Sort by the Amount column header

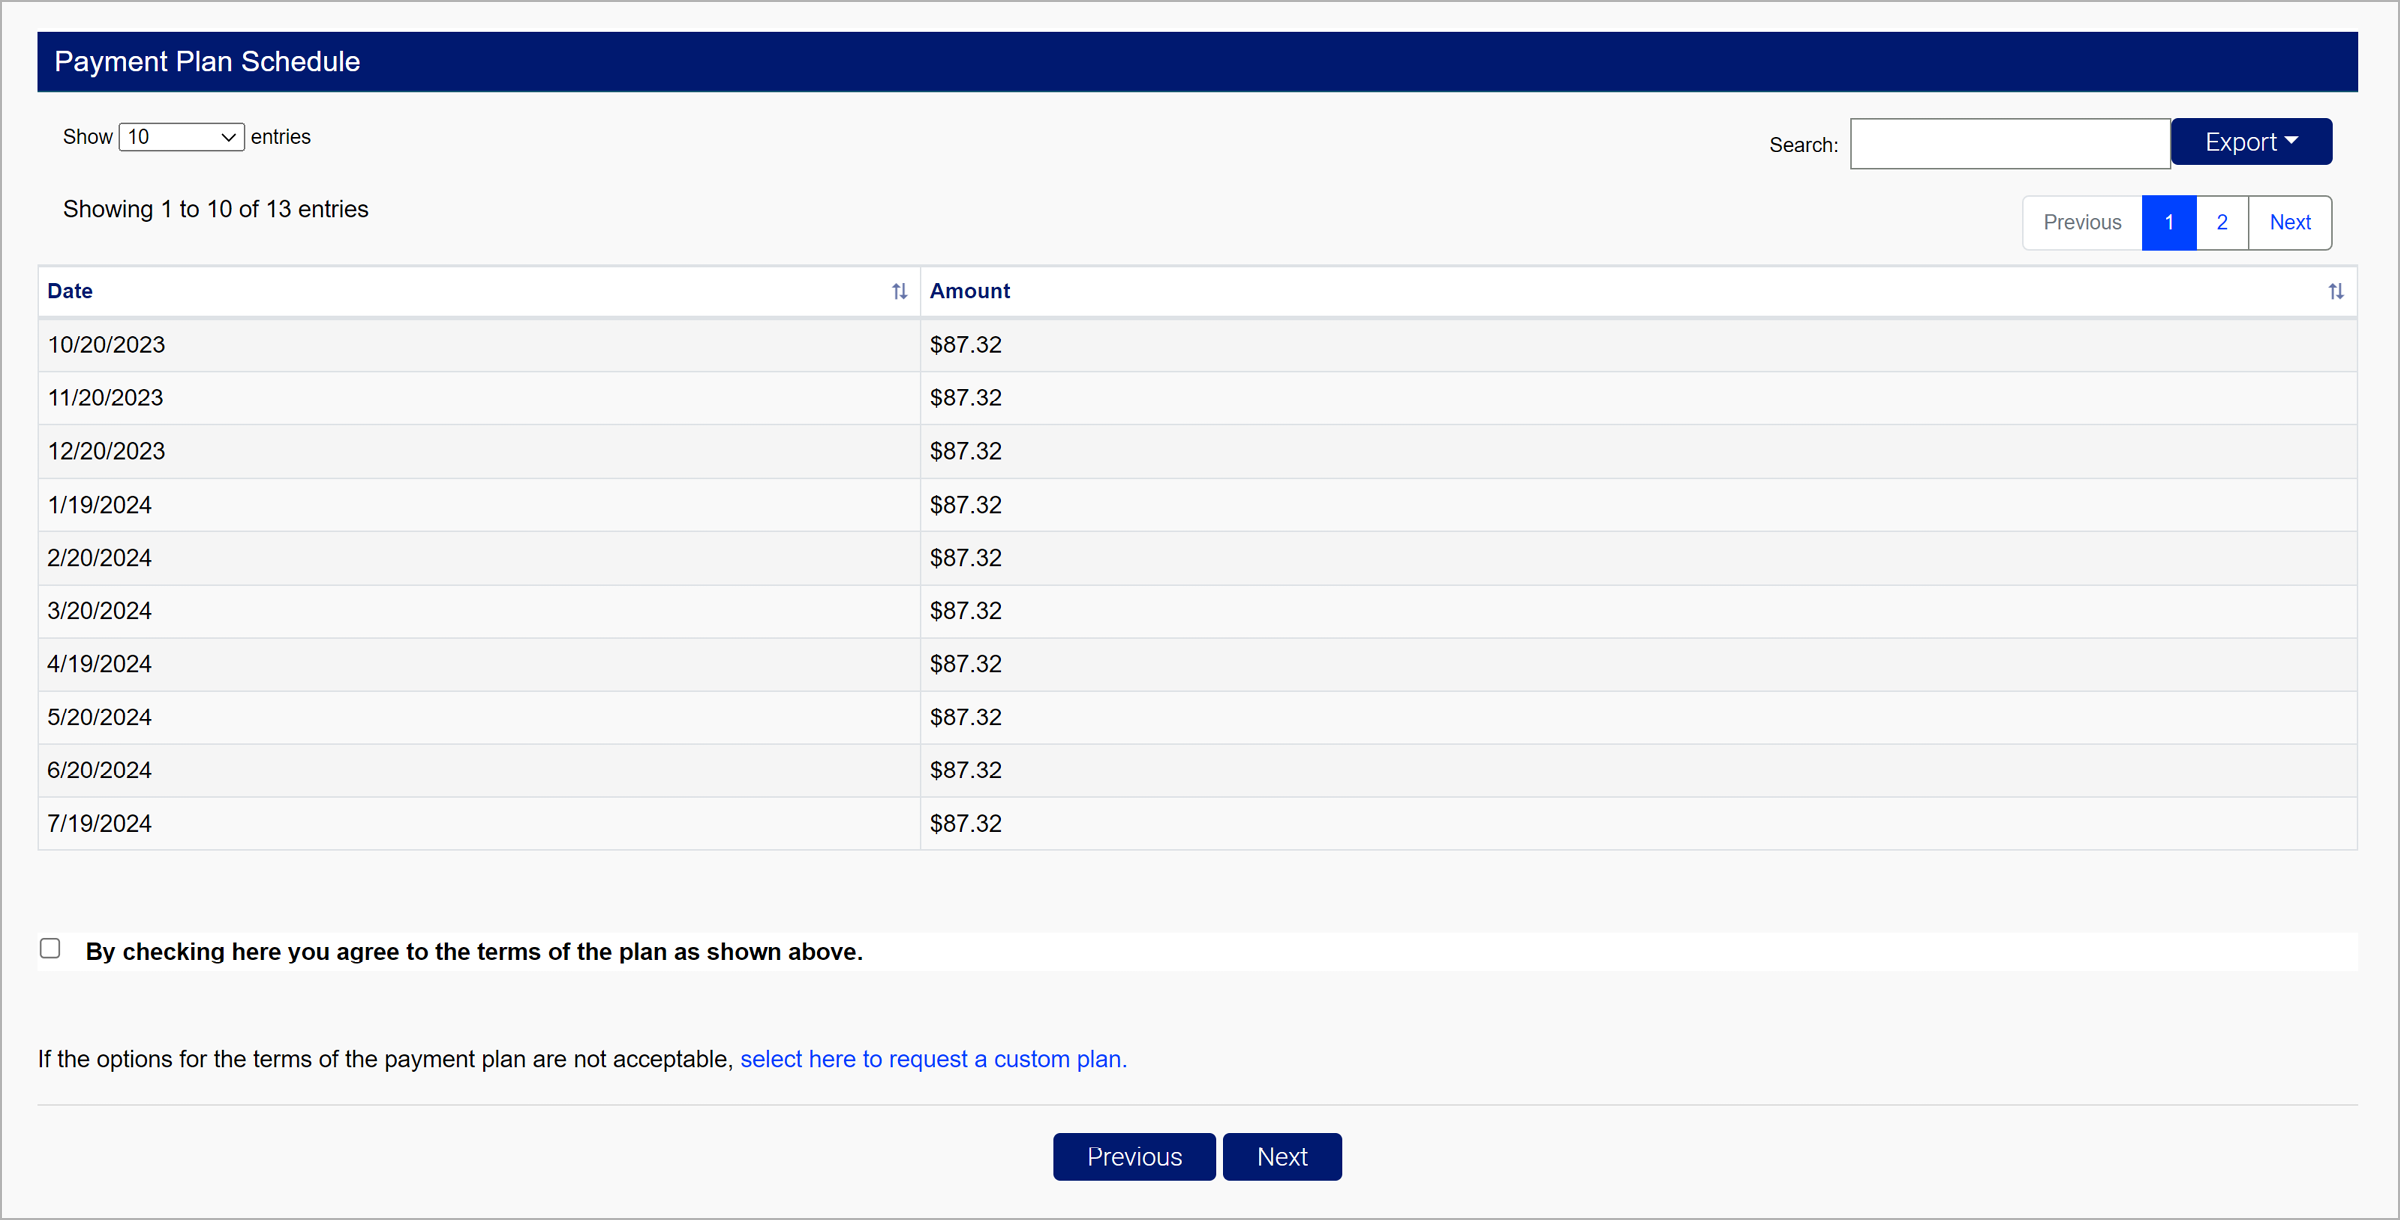pos(969,291)
